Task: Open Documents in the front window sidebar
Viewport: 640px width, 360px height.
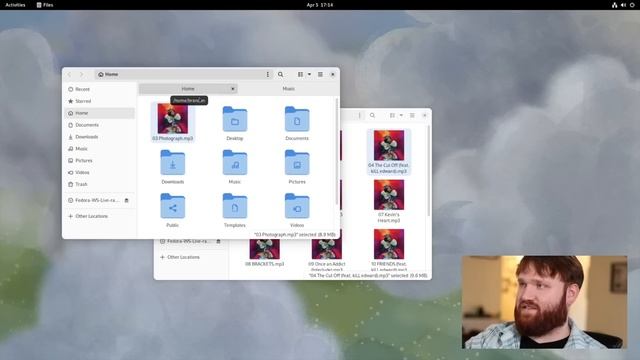Action: pos(100,125)
